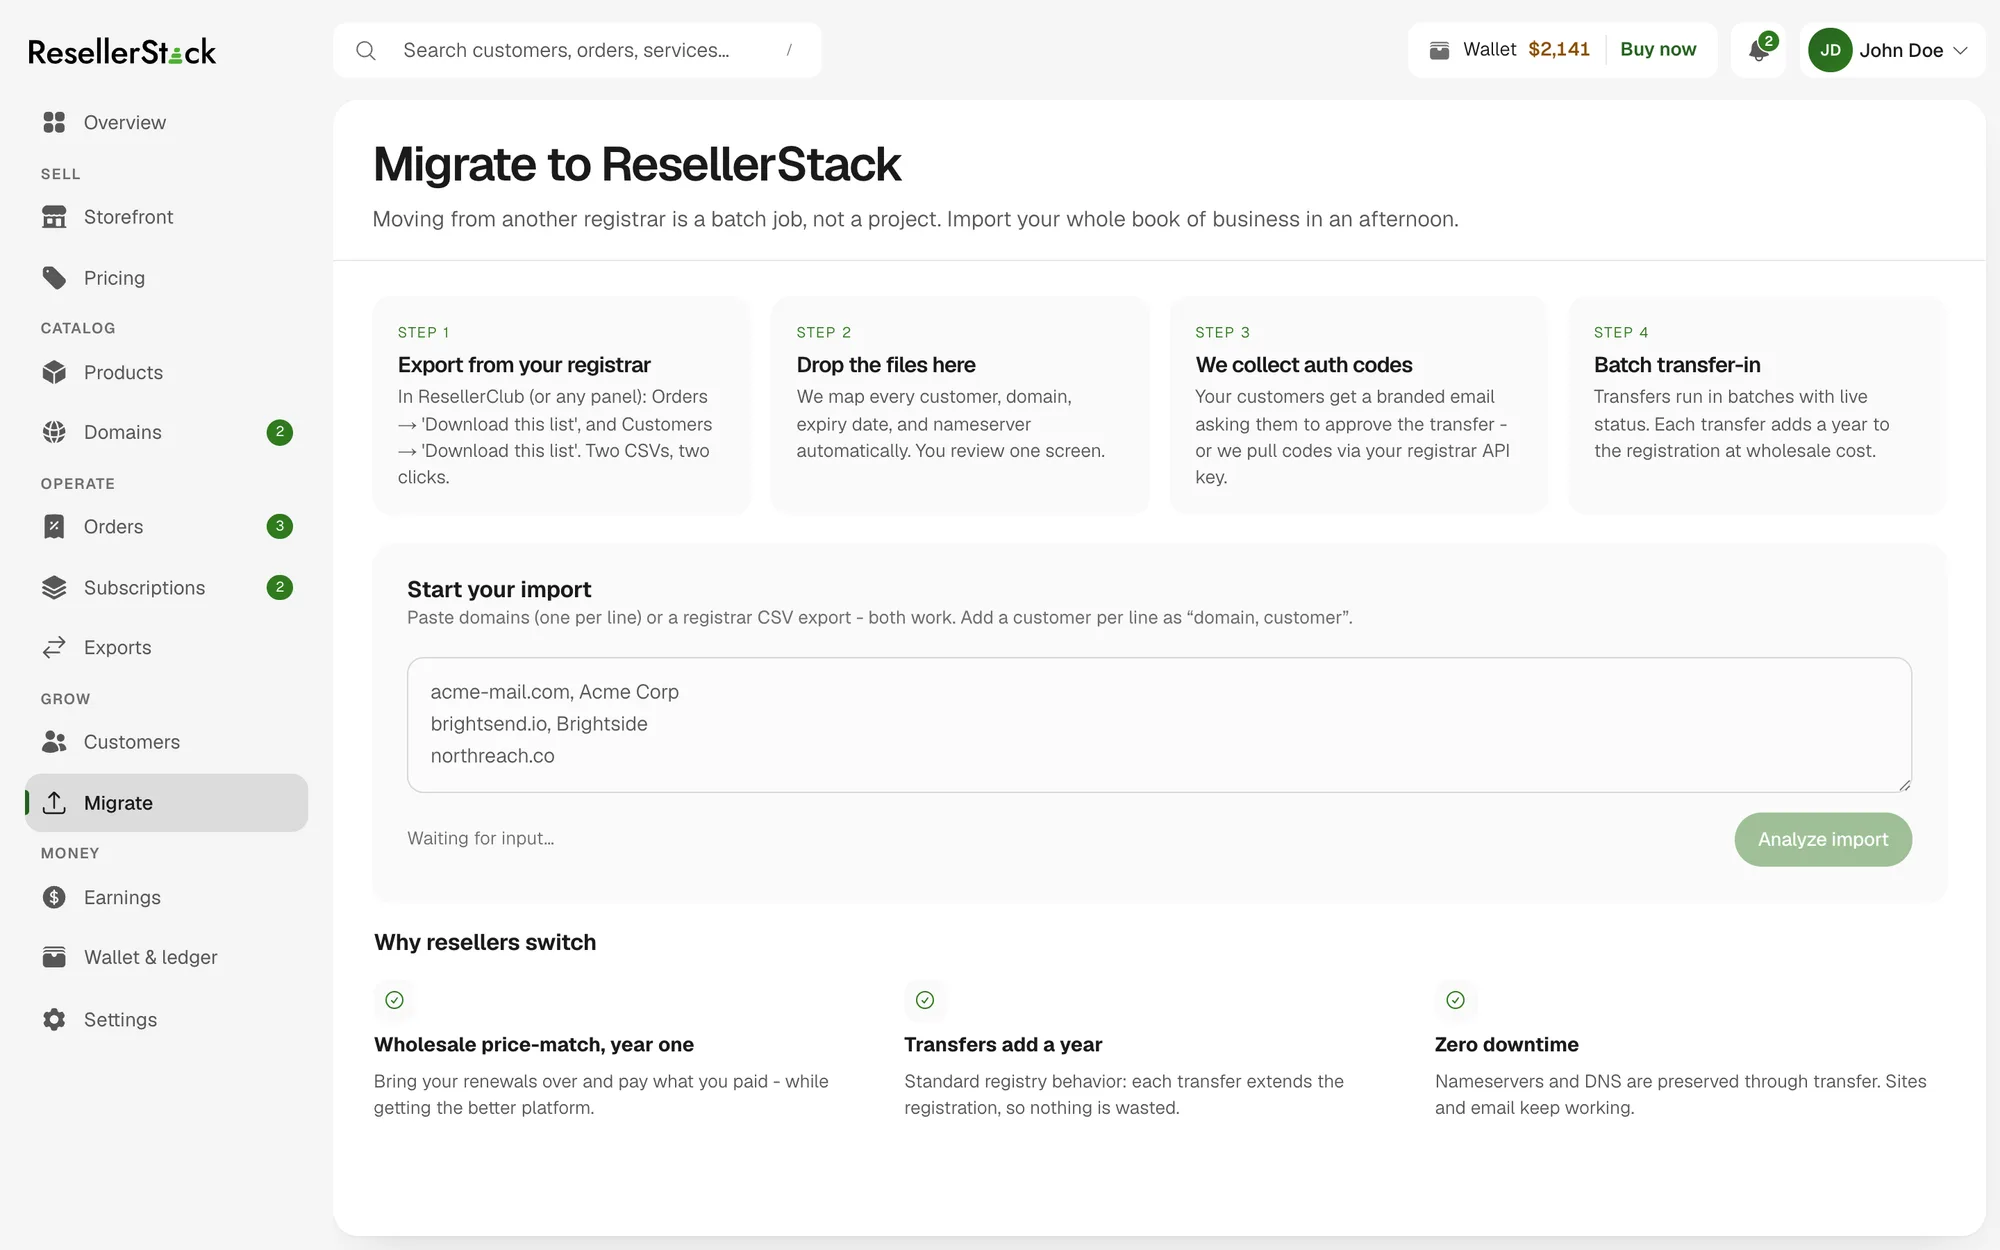Click the domains import textarea

pos(1159,725)
